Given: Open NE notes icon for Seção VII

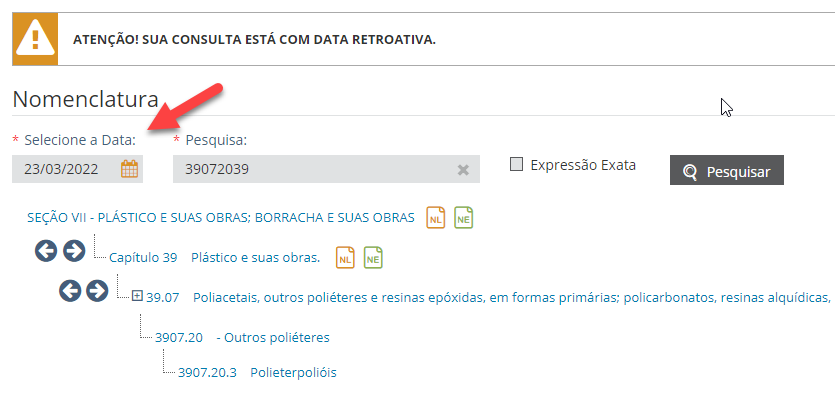Looking at the screenshot, I should [x=462, y=217].
